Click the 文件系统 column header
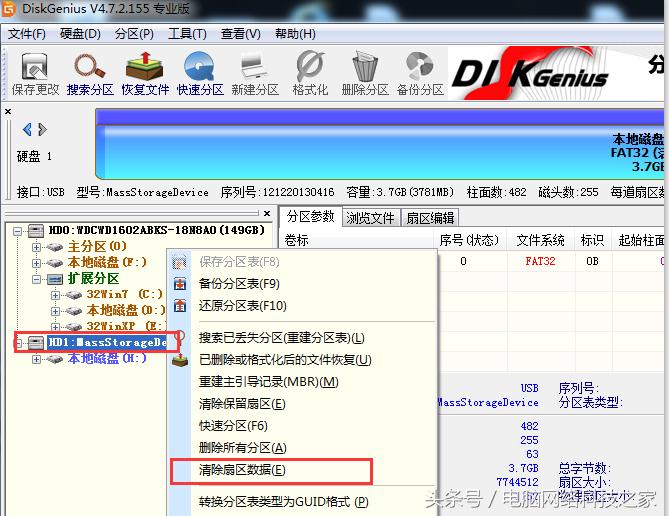 tap(541, 240)
